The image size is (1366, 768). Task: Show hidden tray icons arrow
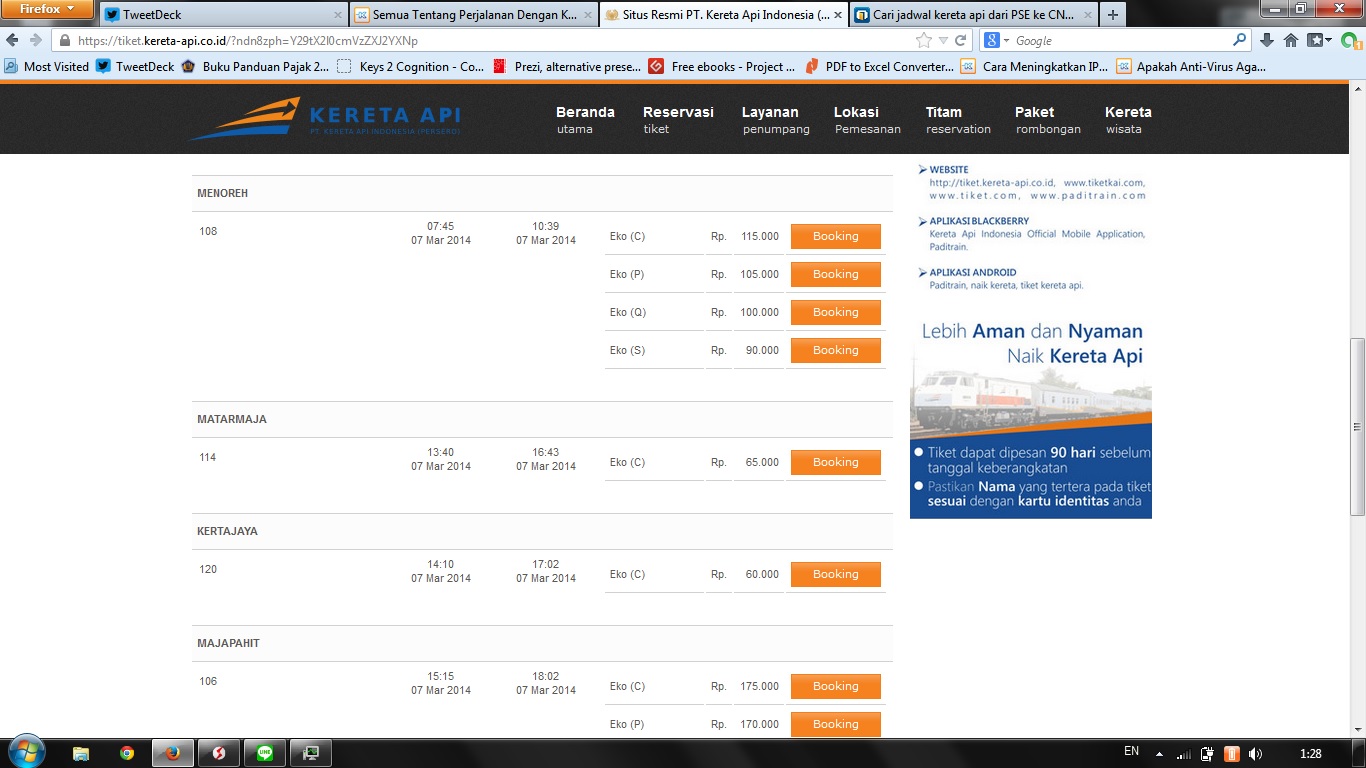[1159, 753]
